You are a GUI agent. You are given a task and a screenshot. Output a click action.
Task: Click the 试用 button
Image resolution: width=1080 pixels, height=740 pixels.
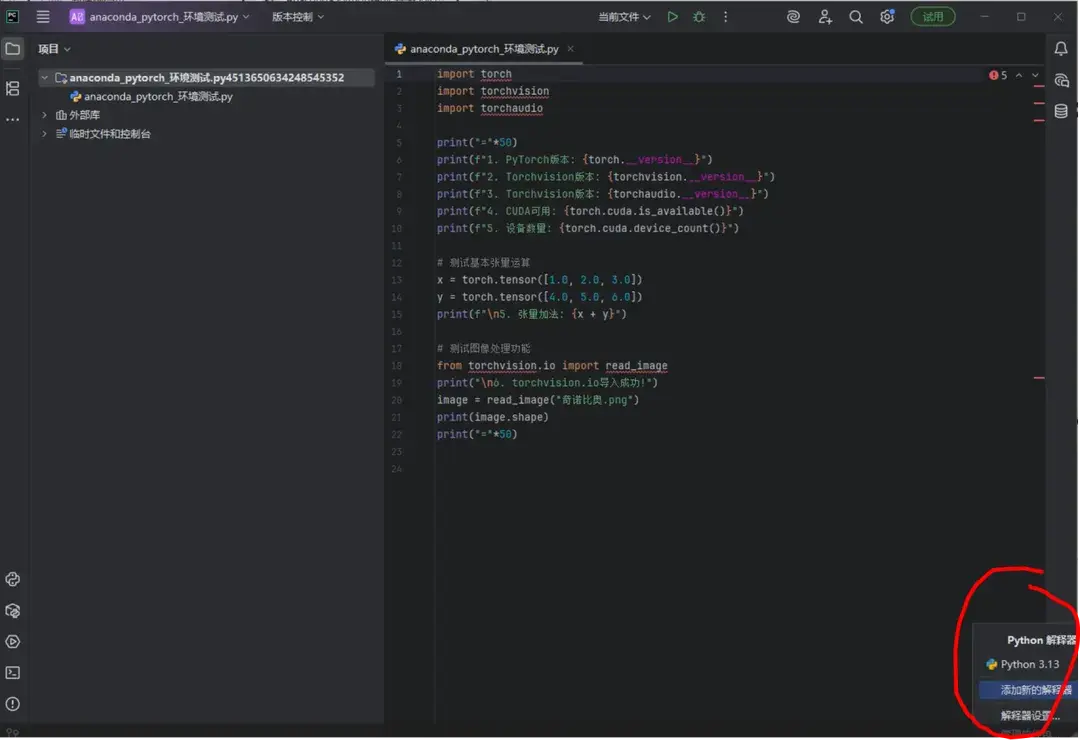(932, 16)
